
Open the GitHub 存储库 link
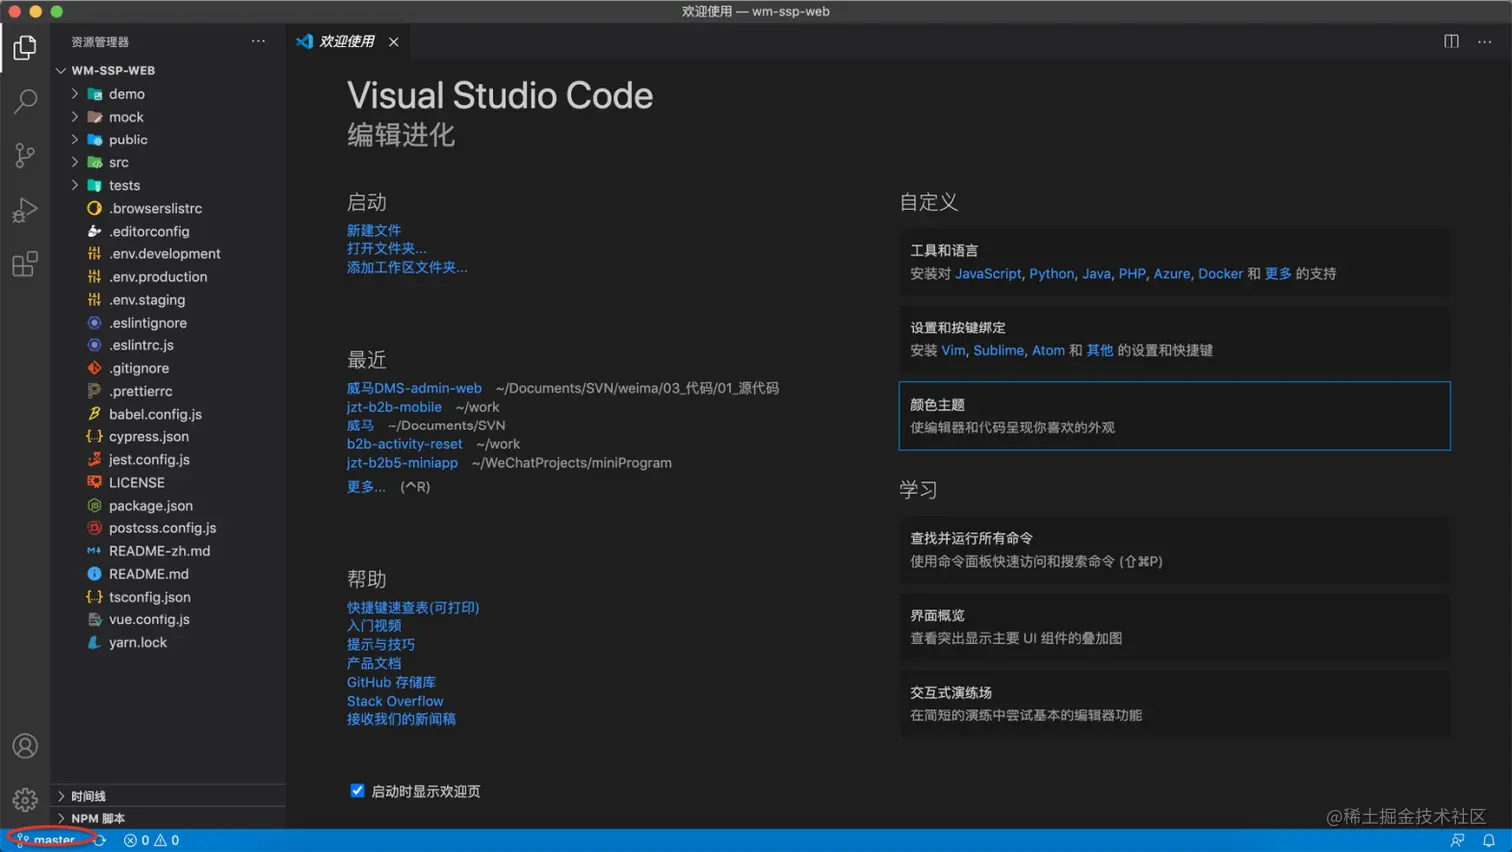point(391,682)
